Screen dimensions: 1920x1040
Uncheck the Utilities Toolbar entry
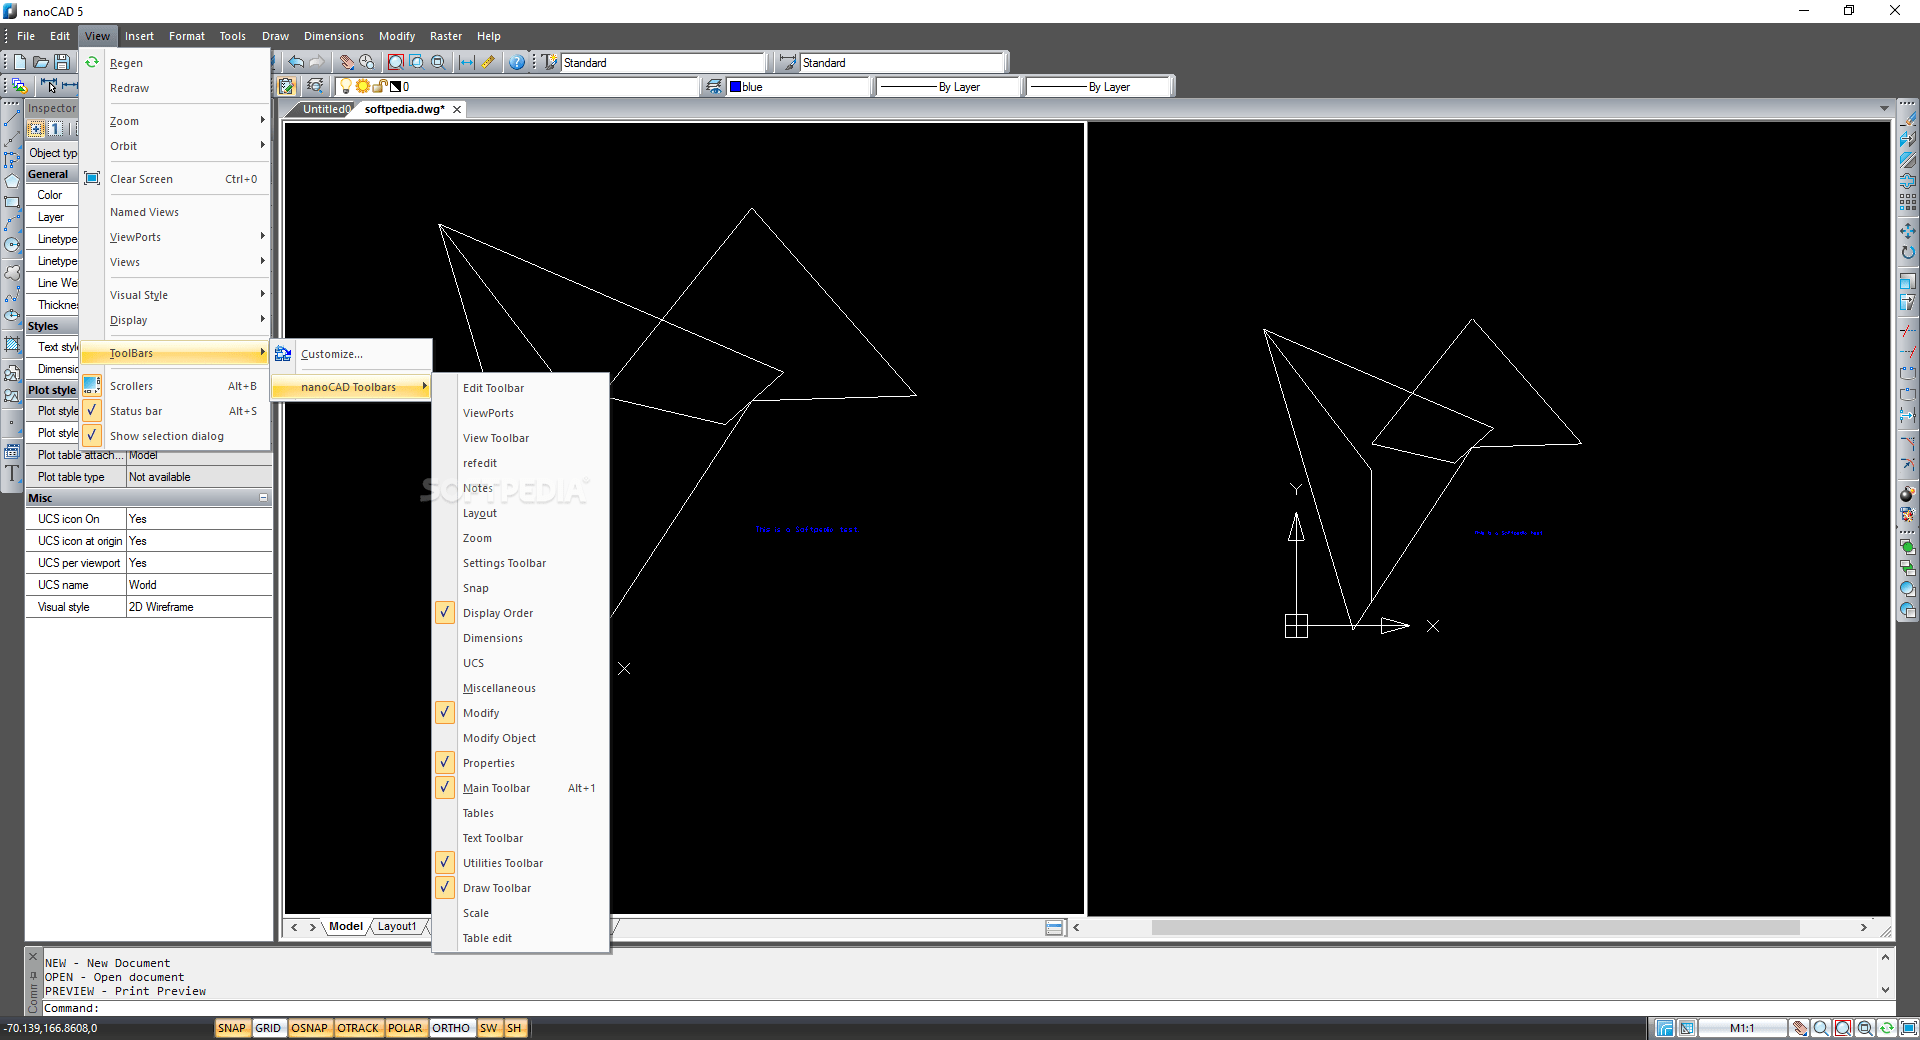tap(445, 863)
